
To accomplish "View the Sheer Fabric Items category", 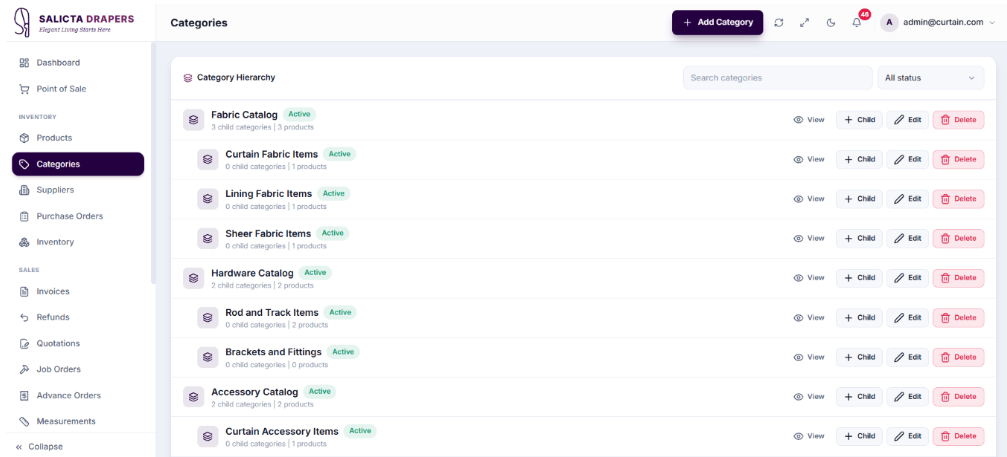I will pyautogui.click(x=809, y=238).
